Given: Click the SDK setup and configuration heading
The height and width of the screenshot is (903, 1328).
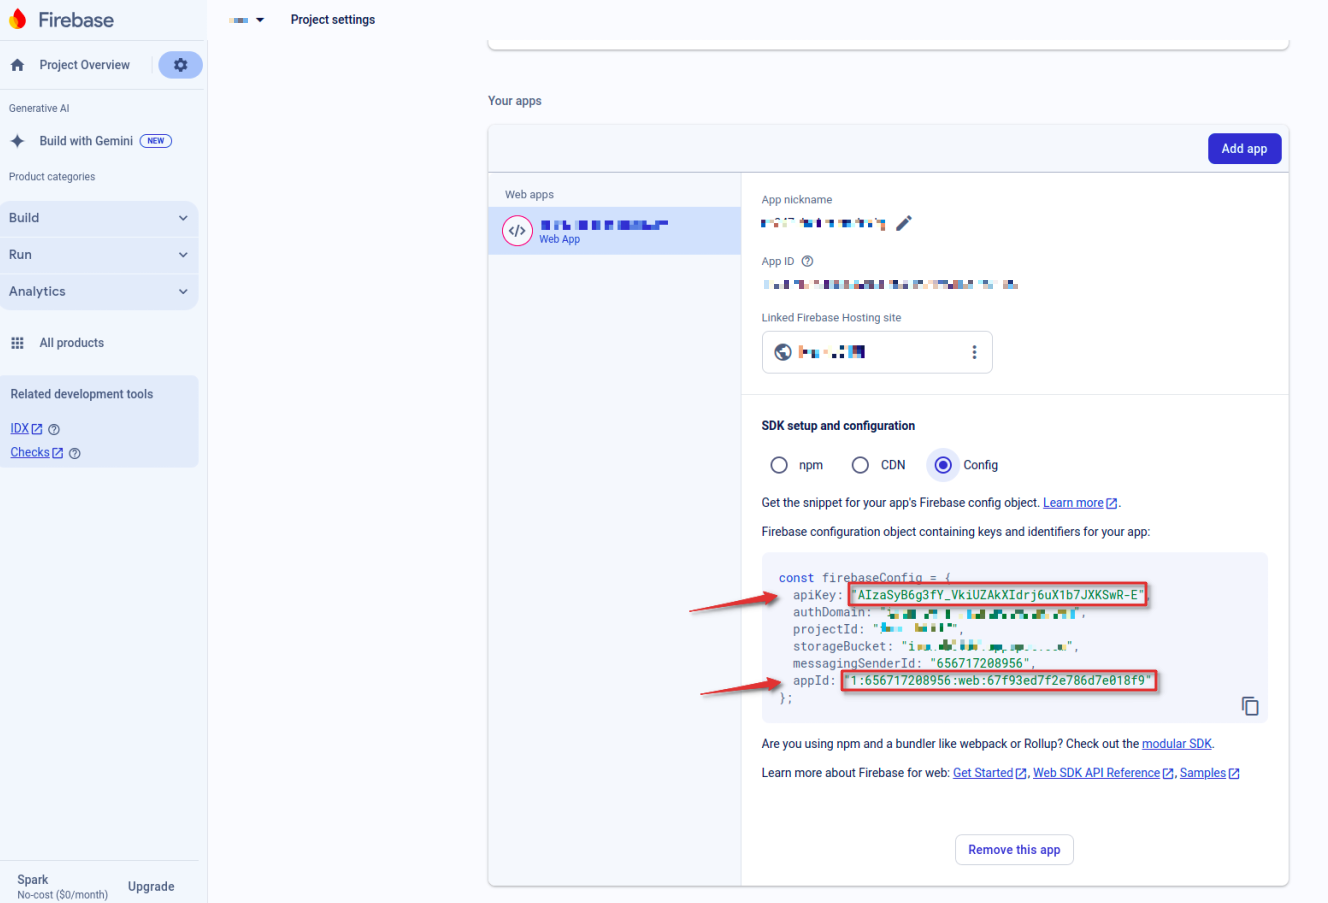Looking at the screenshot, I should [838, 426].
